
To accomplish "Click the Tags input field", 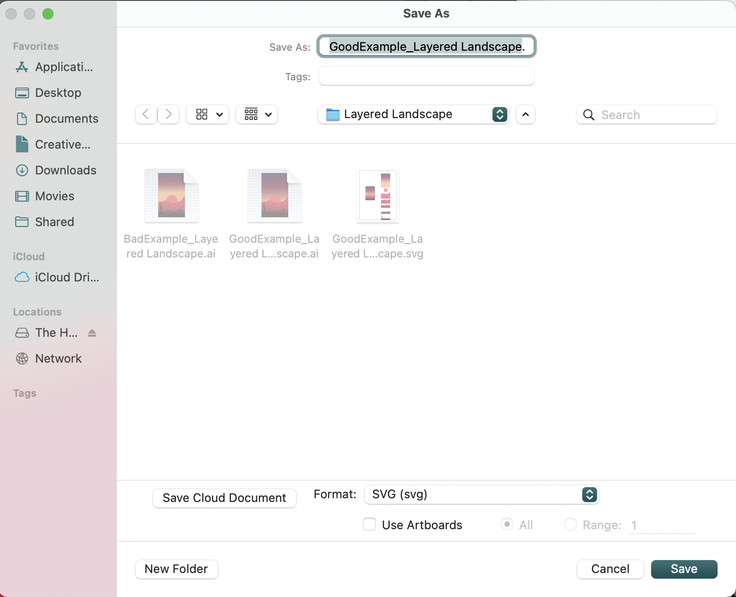I will click(426, 76).
